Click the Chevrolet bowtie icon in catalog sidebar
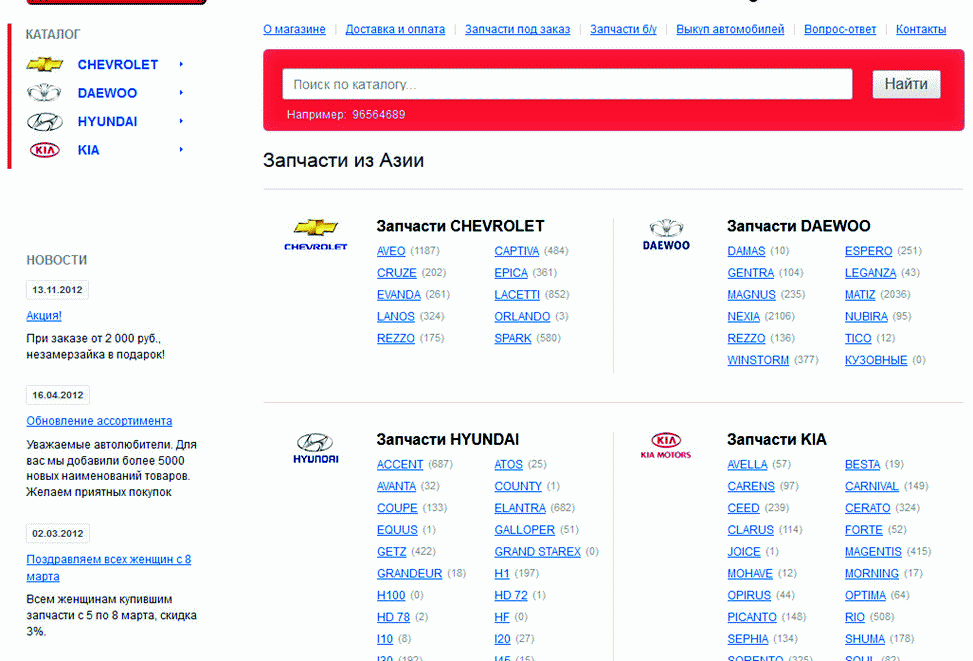Screen dimensions: 973x661 coord(45,64)
